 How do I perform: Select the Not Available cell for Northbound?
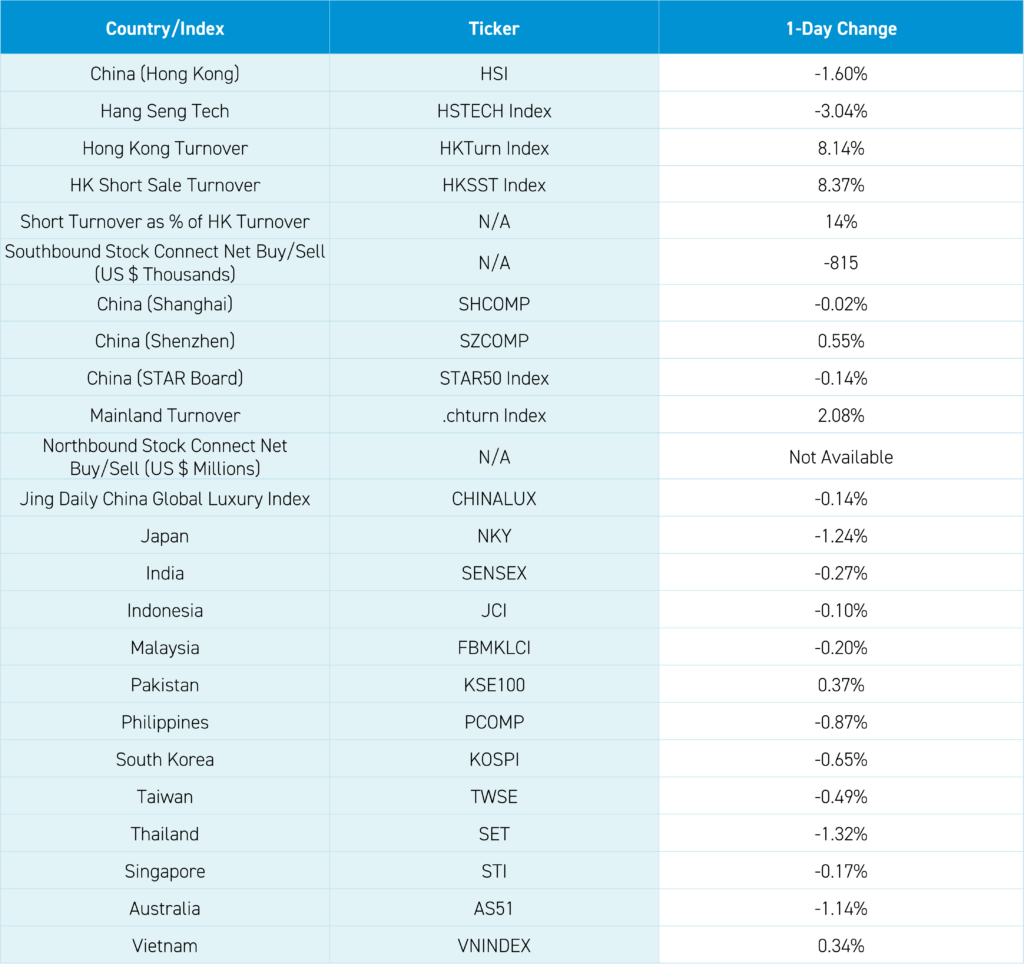click(841, 457)
